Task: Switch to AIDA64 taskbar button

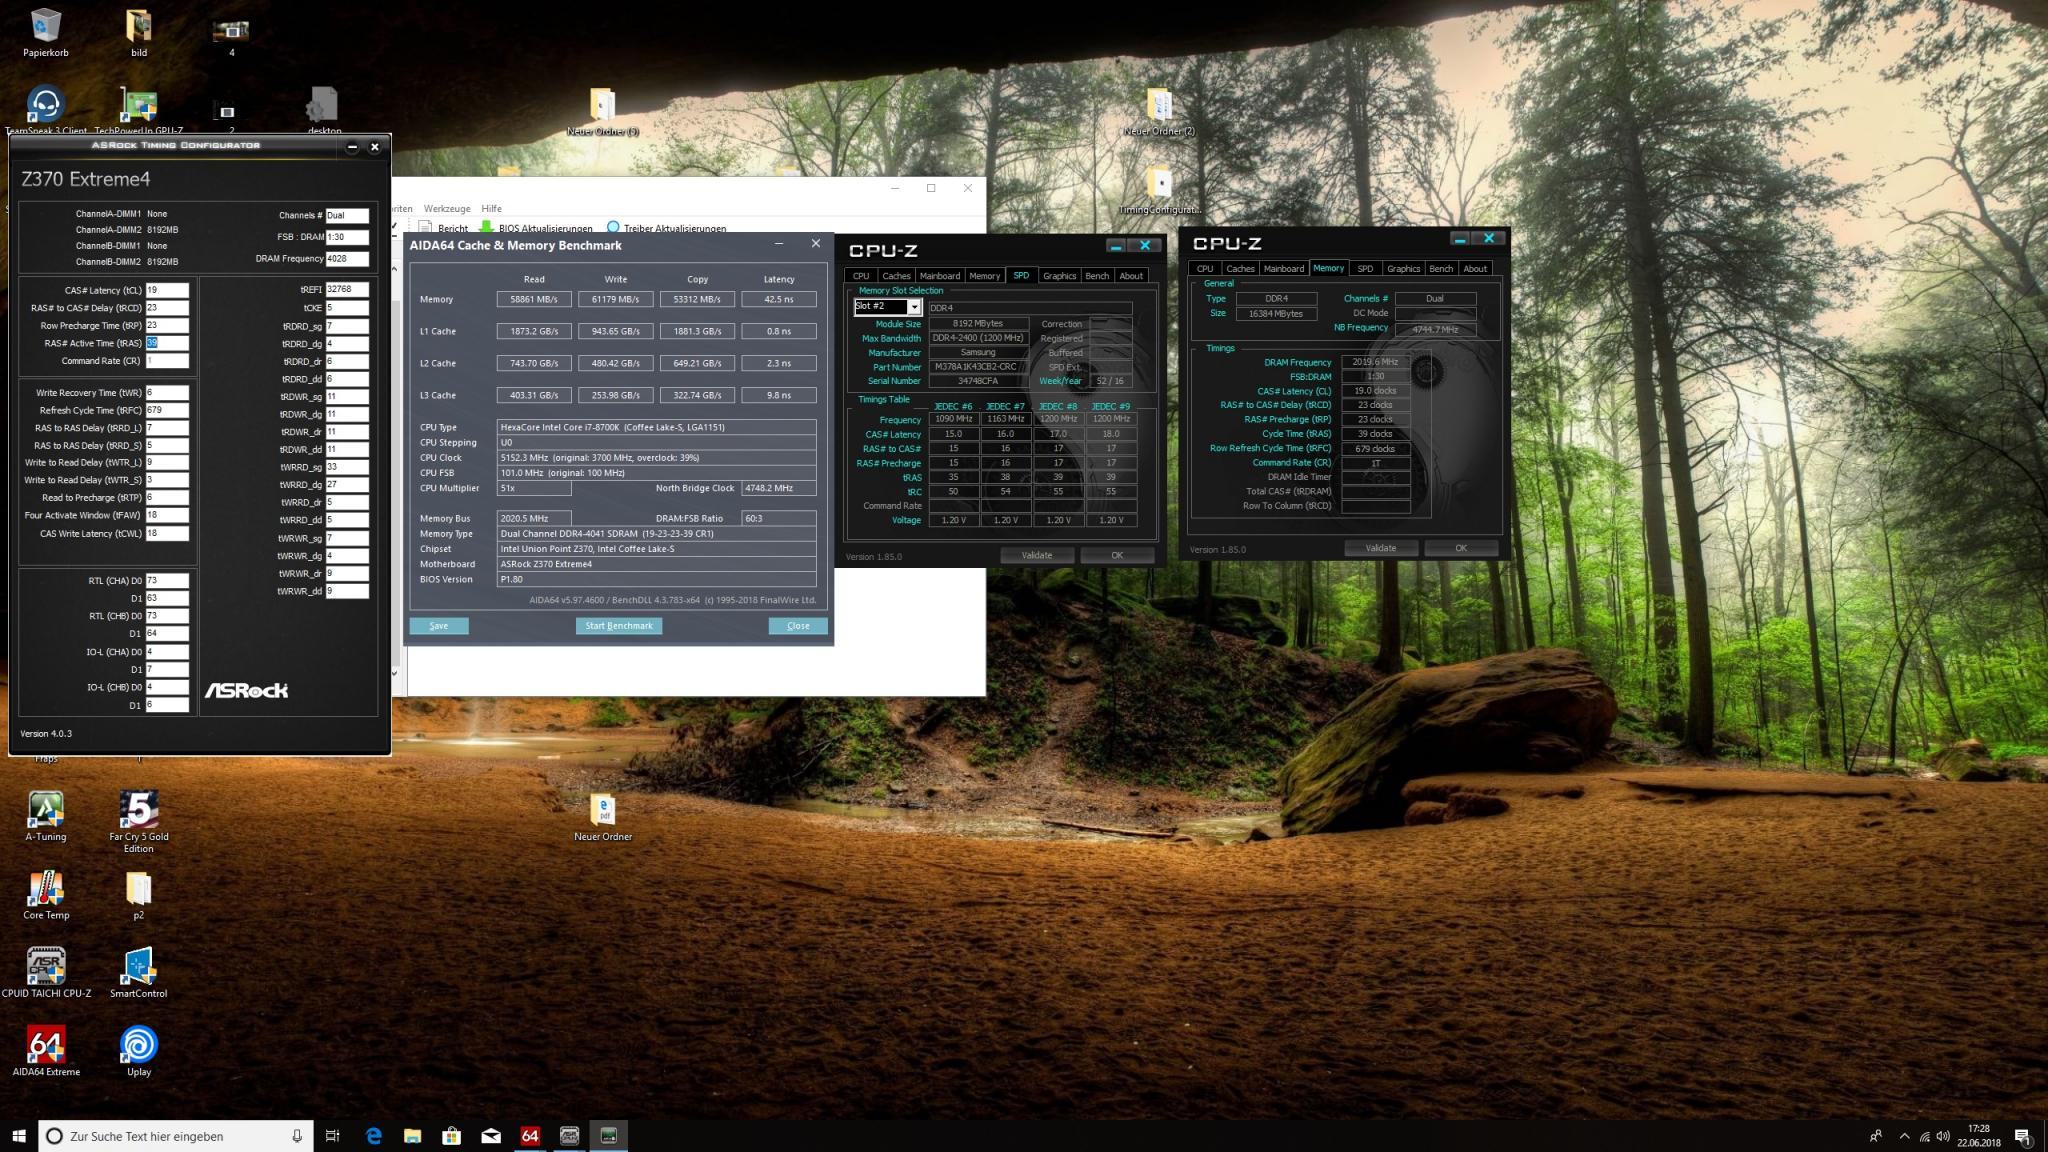Action: coord(530,1136)
